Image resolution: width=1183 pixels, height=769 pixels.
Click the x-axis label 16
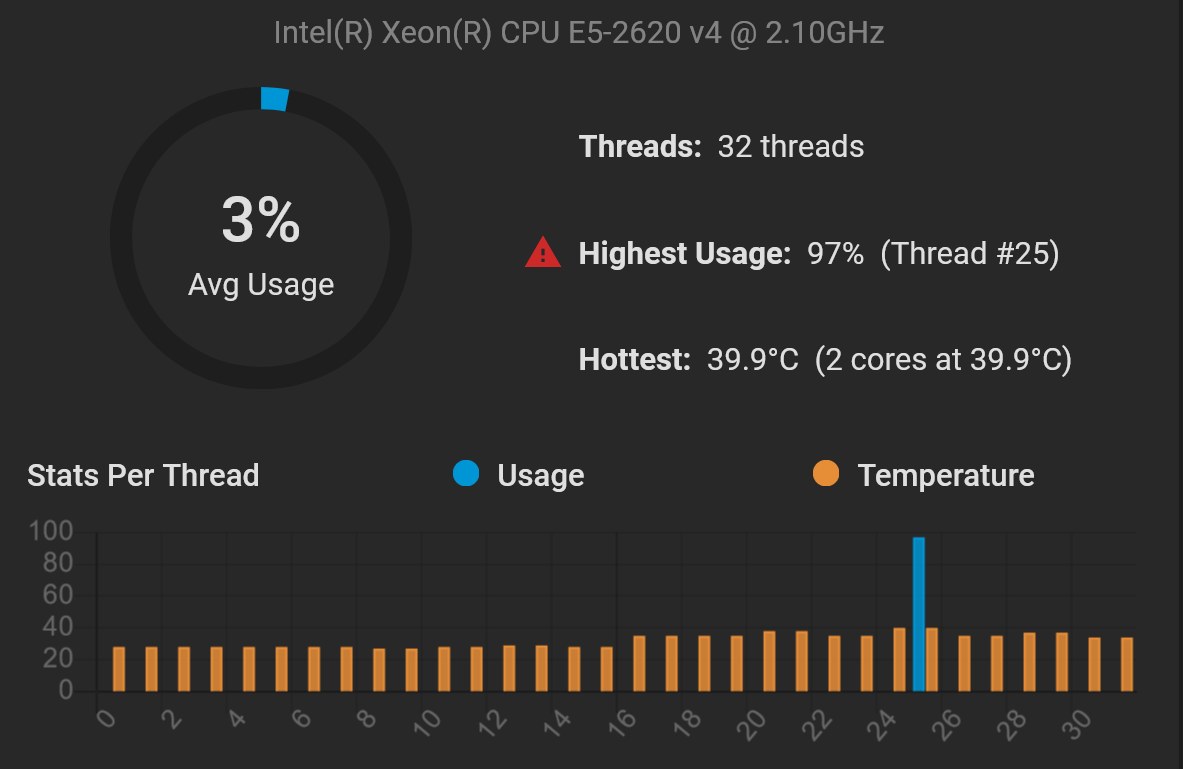(622, 723)
